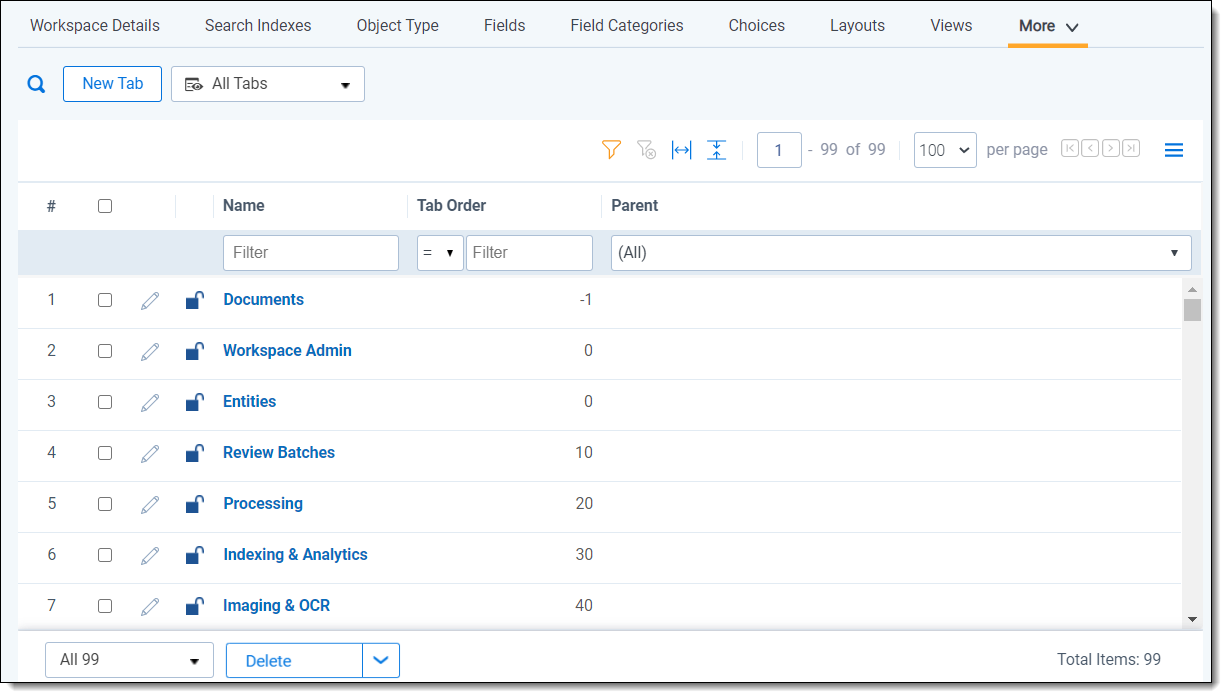Open the hamburger list options menu

tap(1174, 150)
